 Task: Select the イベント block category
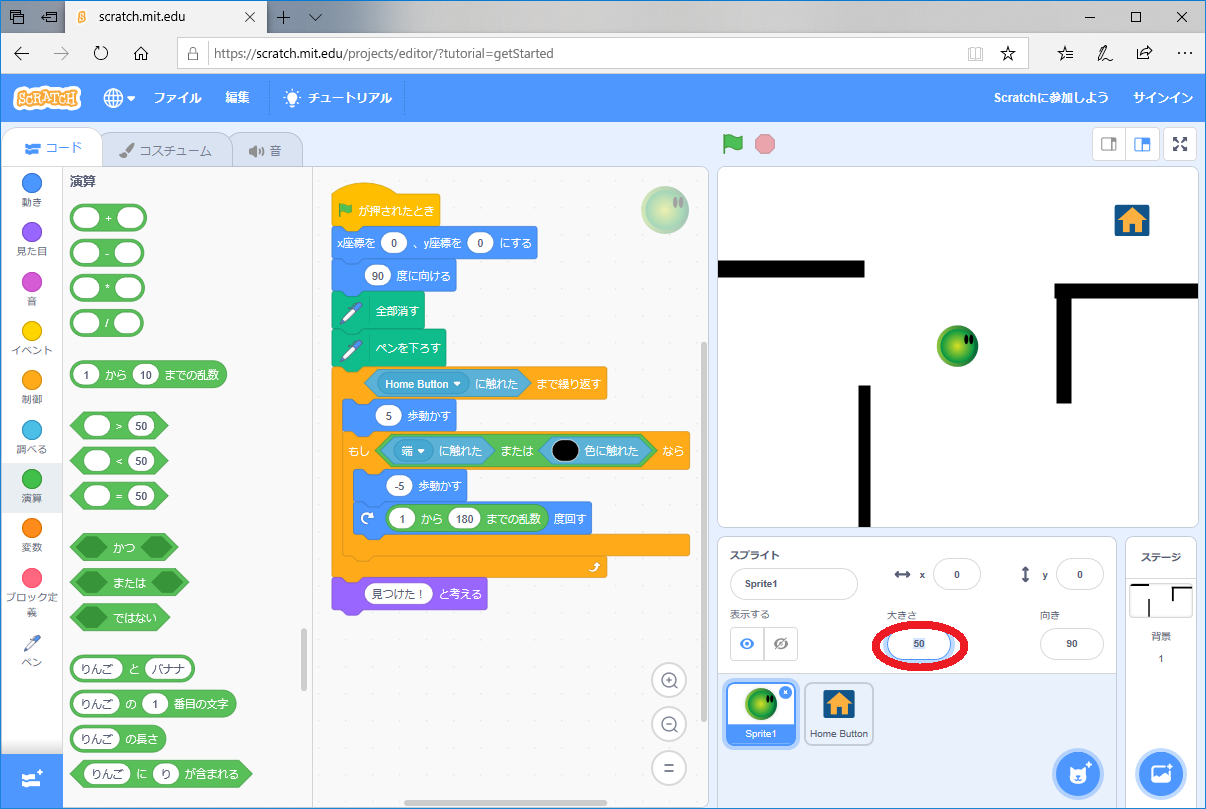click(32, 337)
